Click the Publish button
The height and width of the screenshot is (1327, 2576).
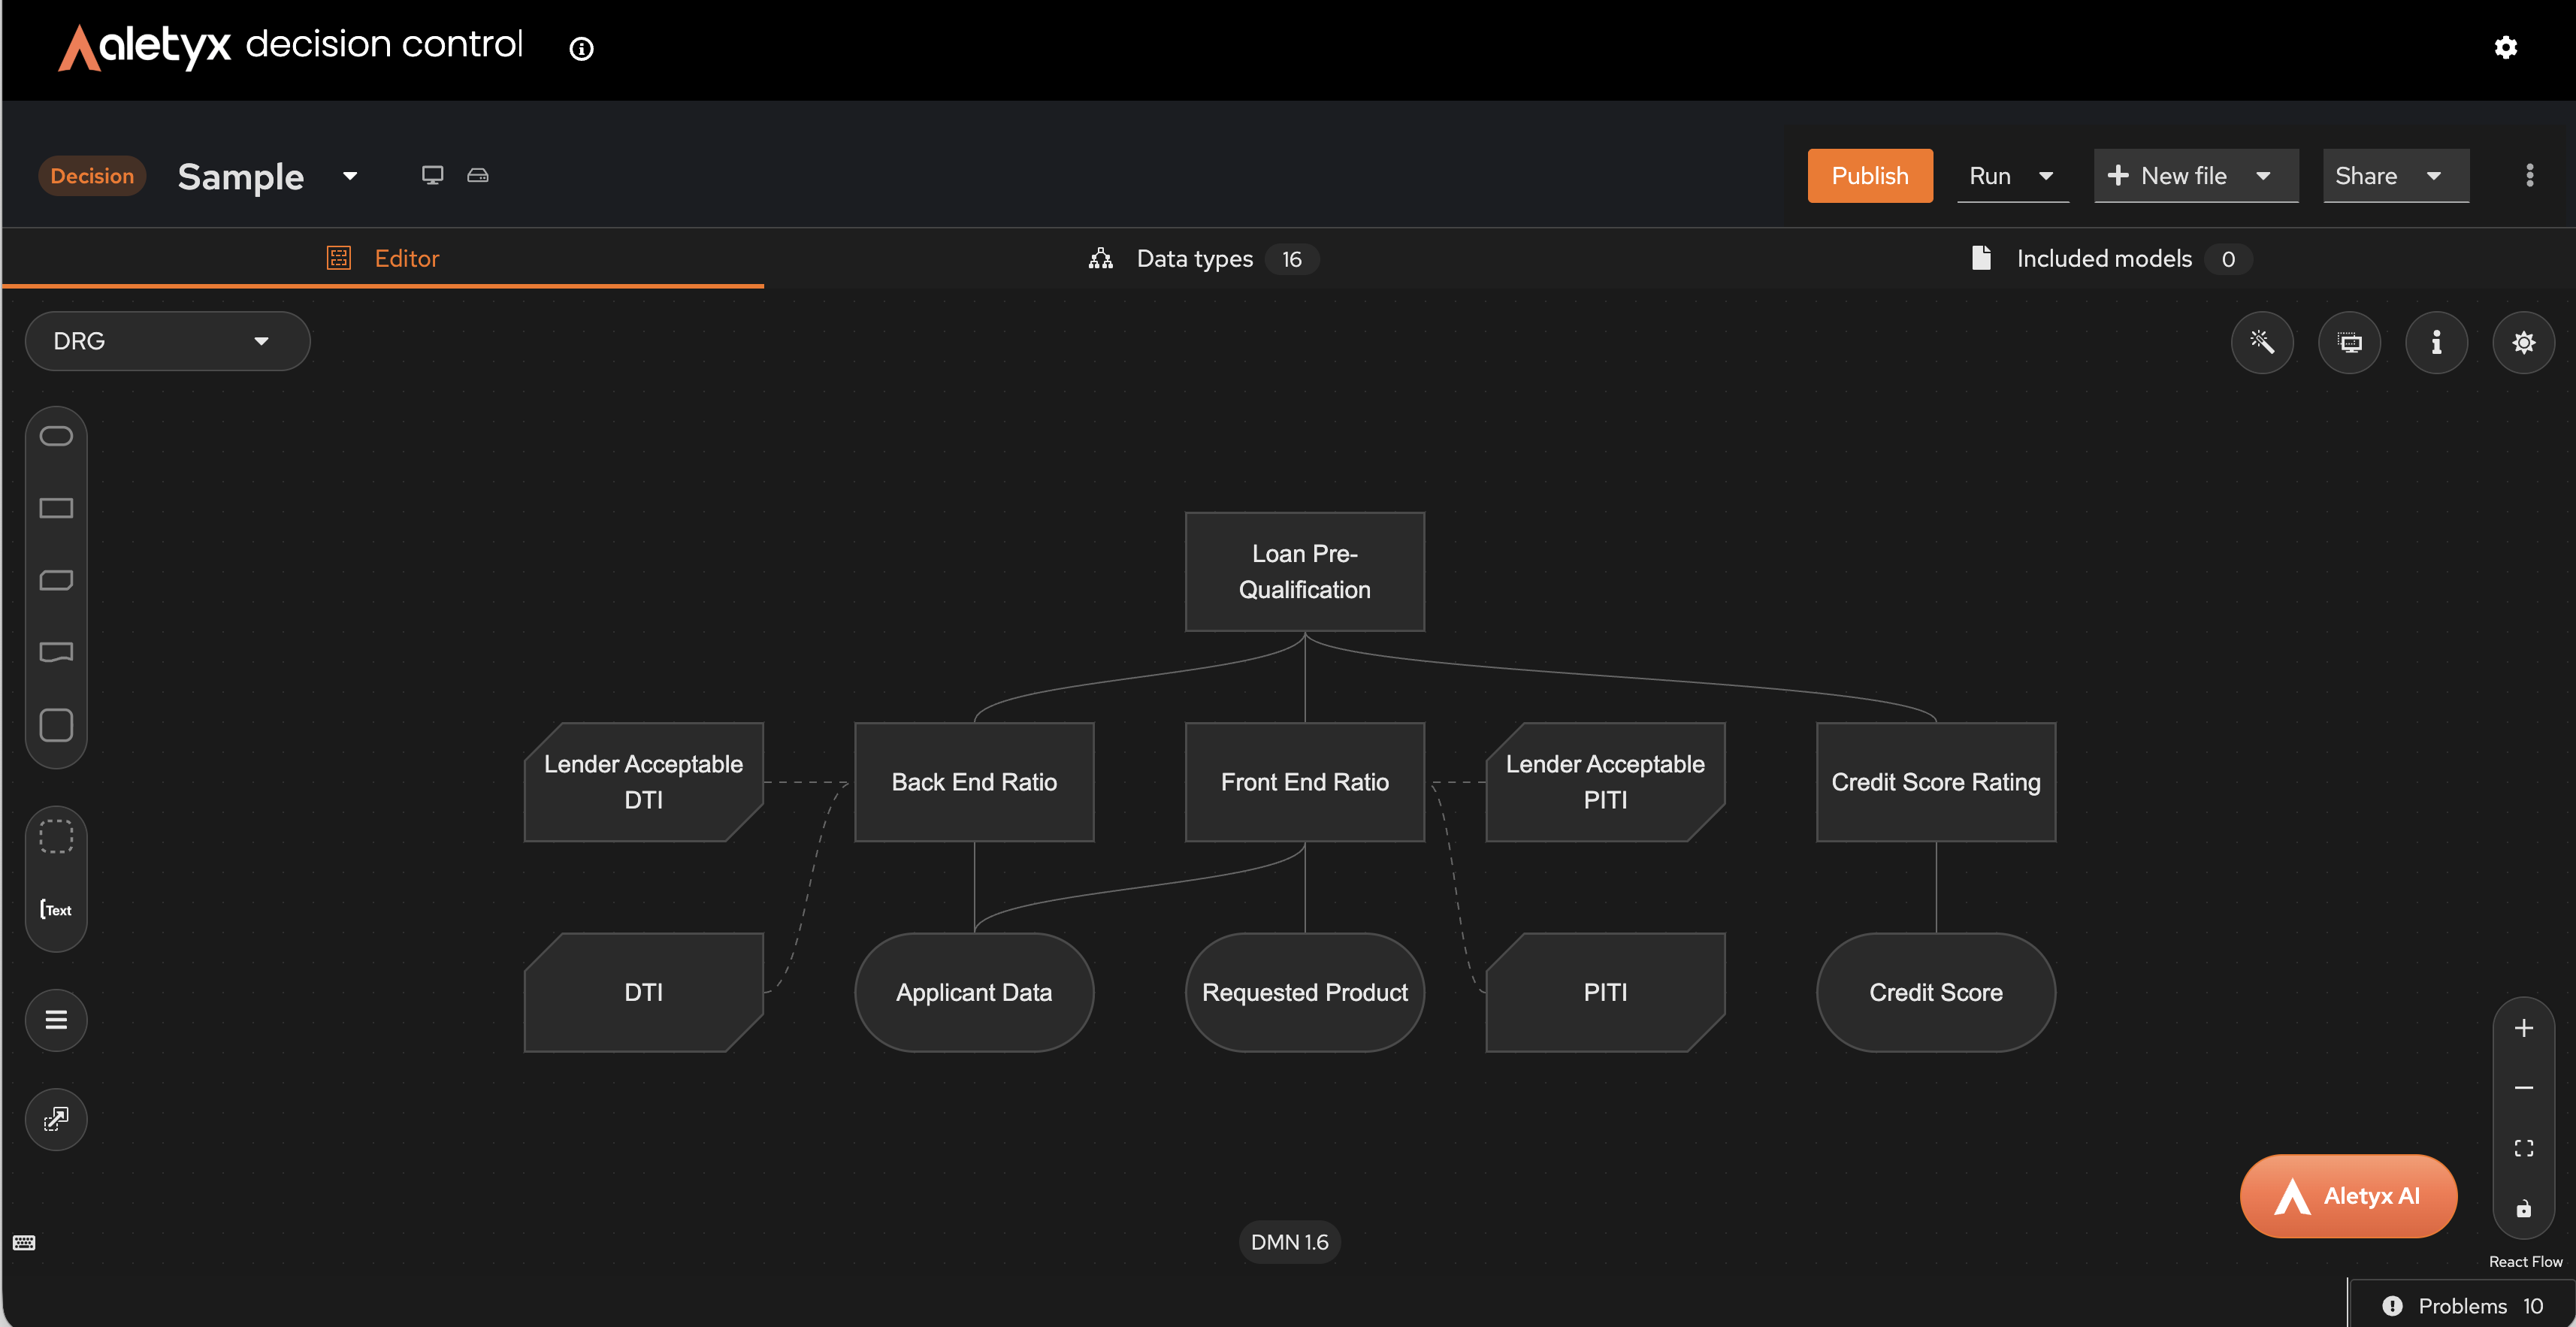click(1868, 176)
